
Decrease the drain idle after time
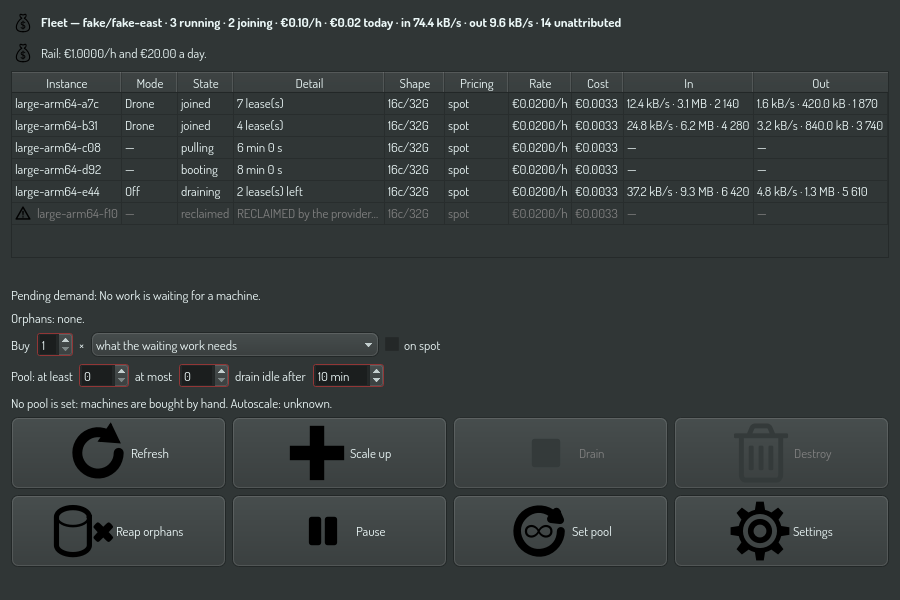(x=376, y=381)
